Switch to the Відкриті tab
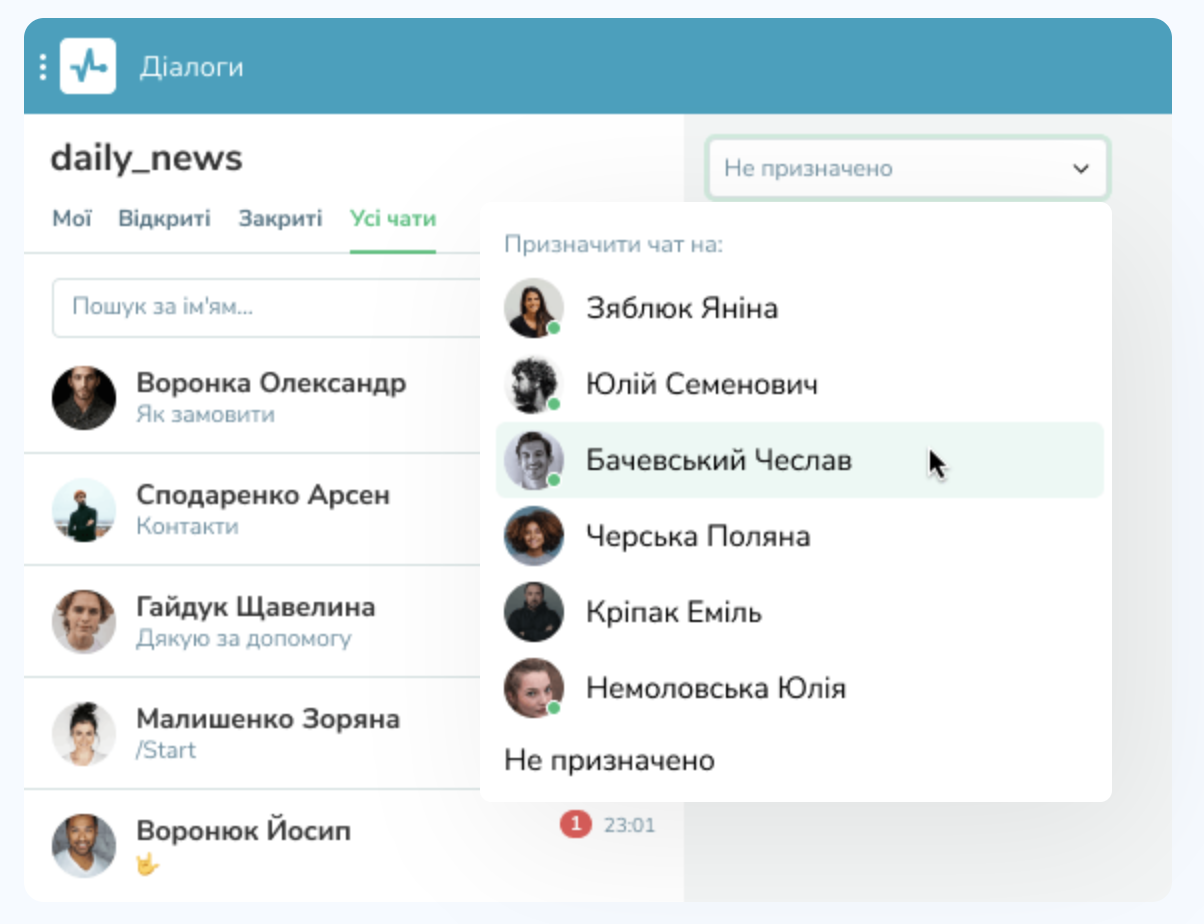 164,218
